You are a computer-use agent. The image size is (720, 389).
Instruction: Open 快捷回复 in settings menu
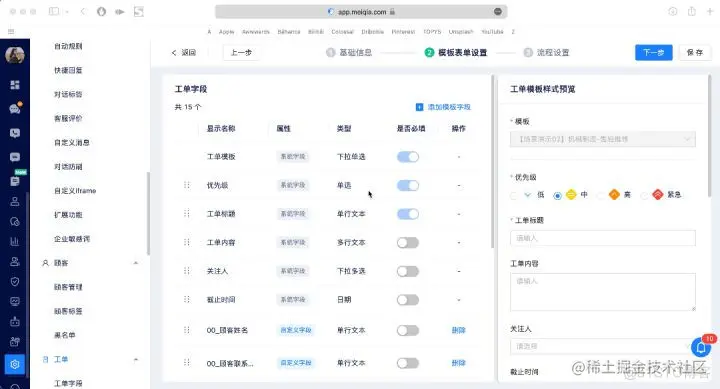(68, 70)
